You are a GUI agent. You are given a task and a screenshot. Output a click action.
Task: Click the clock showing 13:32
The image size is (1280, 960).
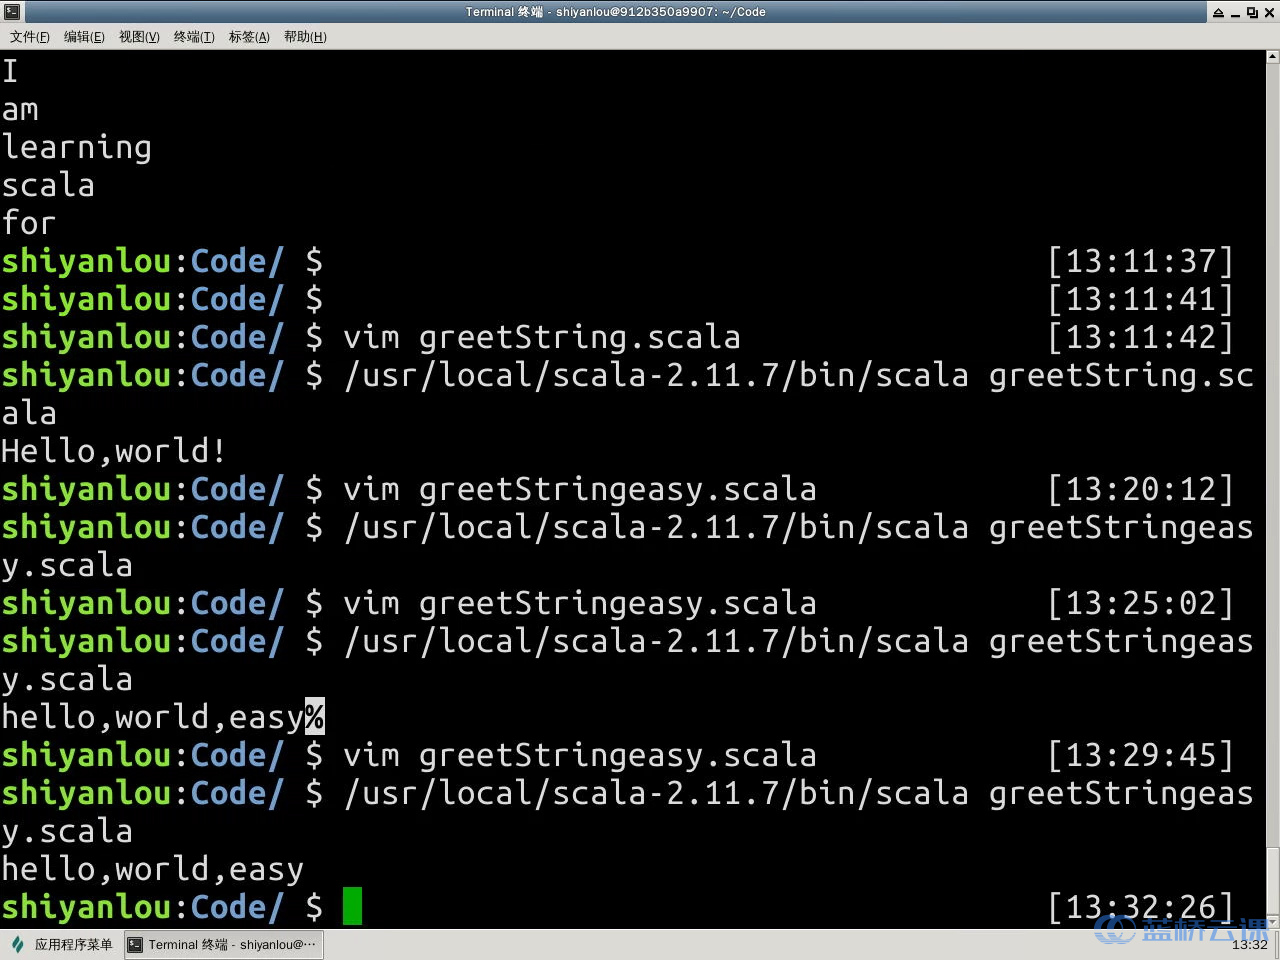pyautogui.click(x=1251, y=944)
